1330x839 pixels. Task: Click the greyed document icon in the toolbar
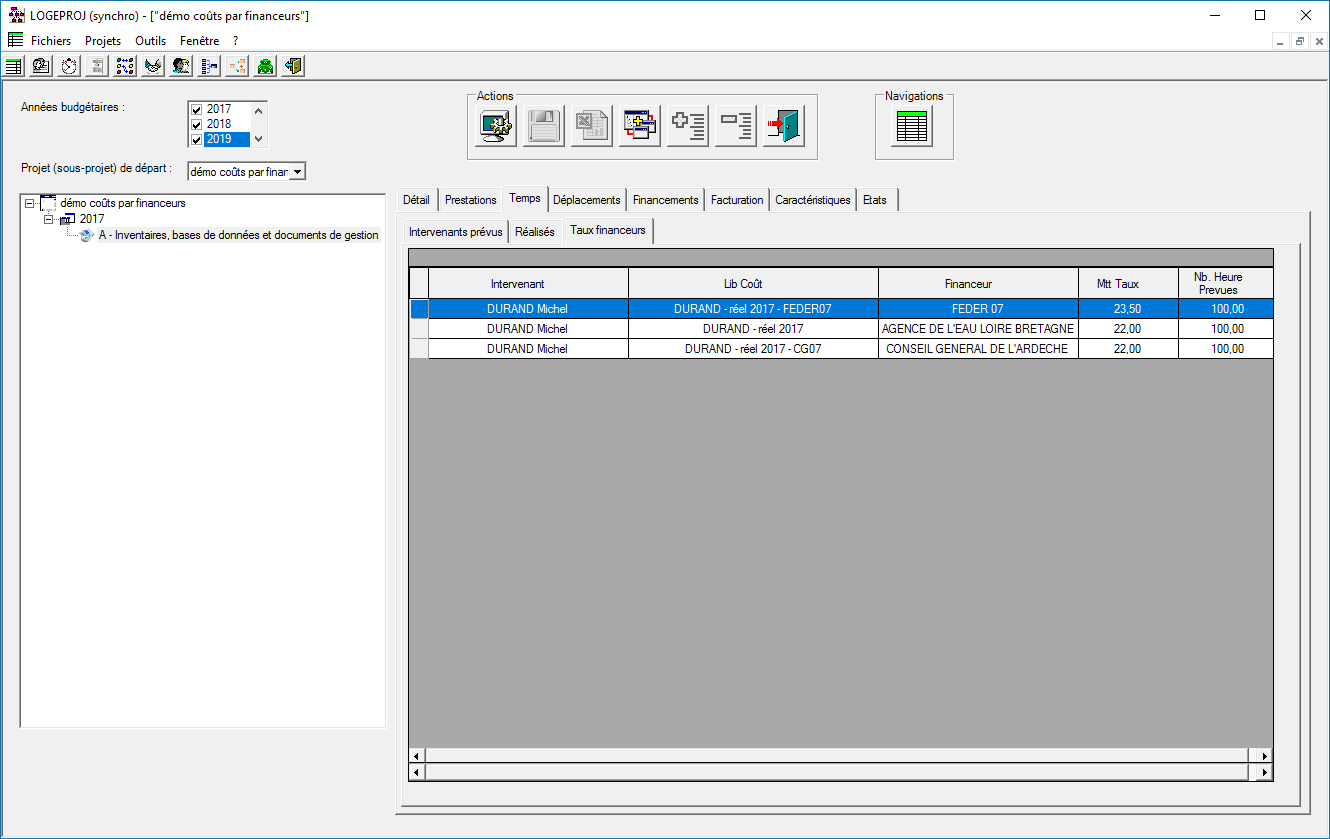(97, 67)
